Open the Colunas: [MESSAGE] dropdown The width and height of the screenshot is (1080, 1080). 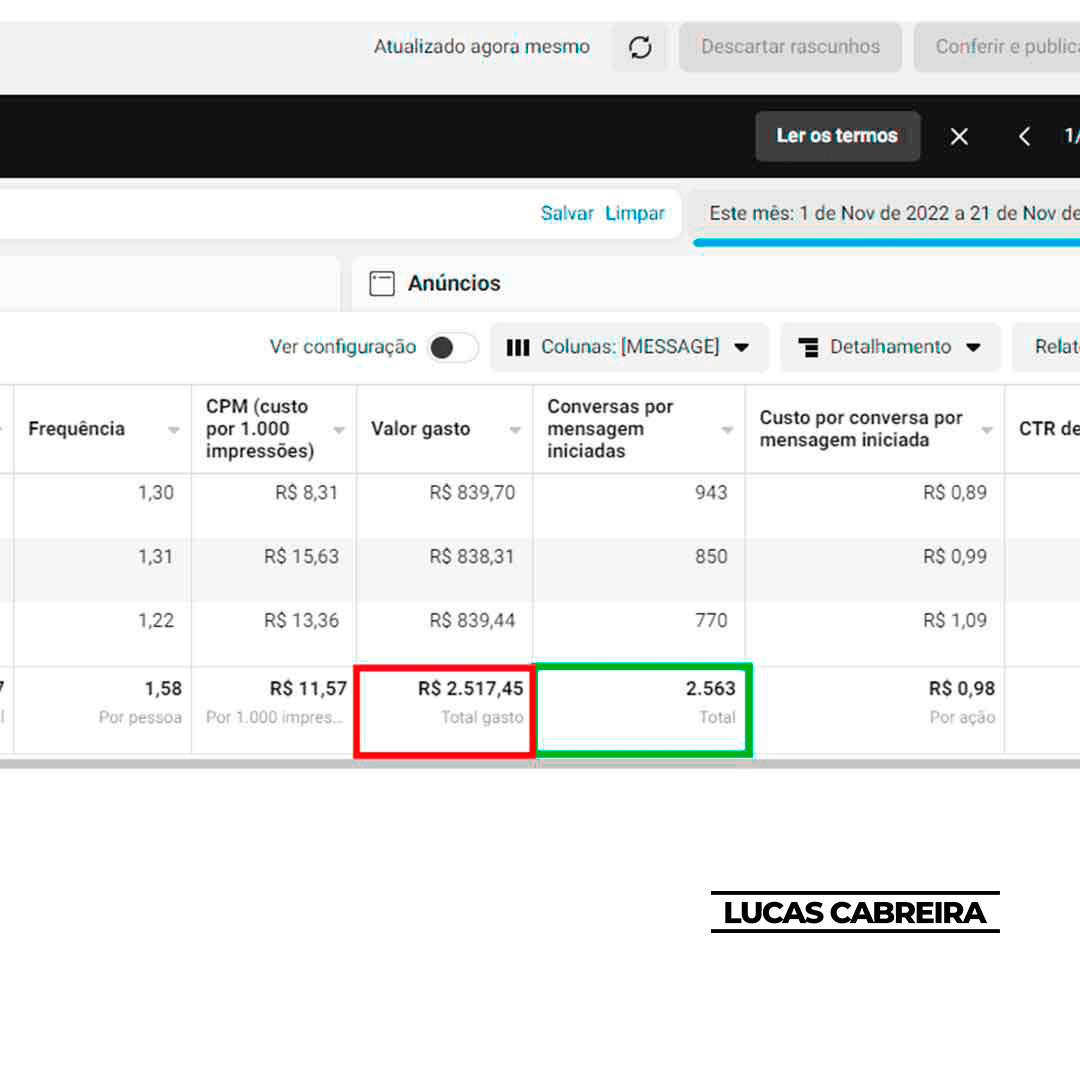click(629, 347)
